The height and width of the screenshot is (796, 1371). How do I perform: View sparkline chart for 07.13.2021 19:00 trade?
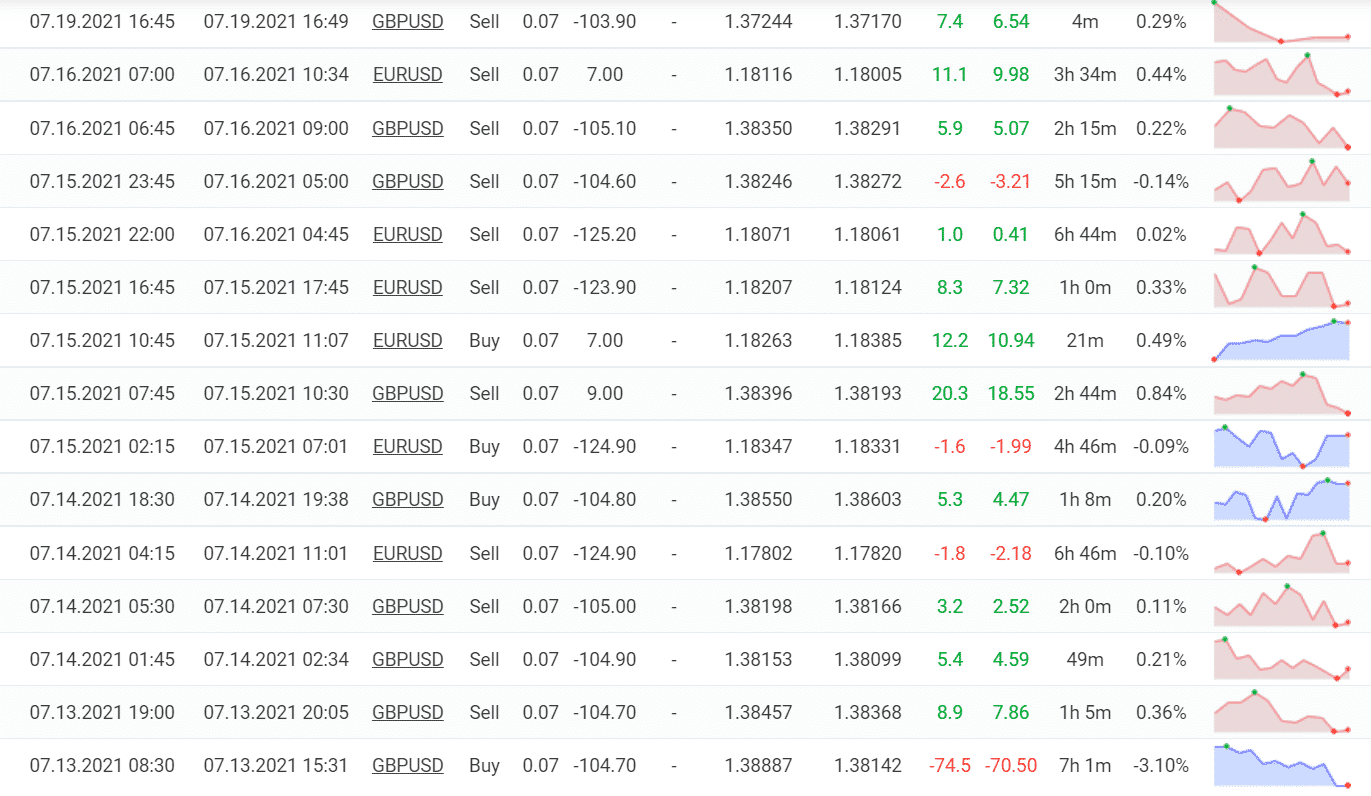1282,711
